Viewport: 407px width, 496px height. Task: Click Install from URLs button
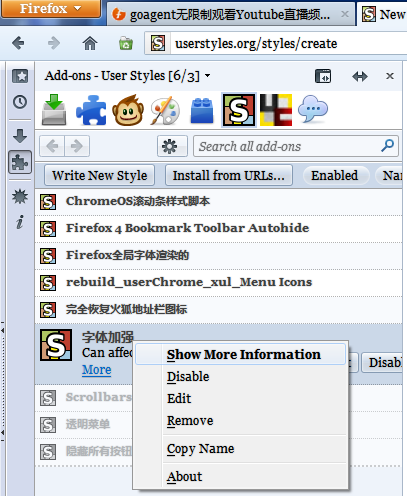[229, 175]
